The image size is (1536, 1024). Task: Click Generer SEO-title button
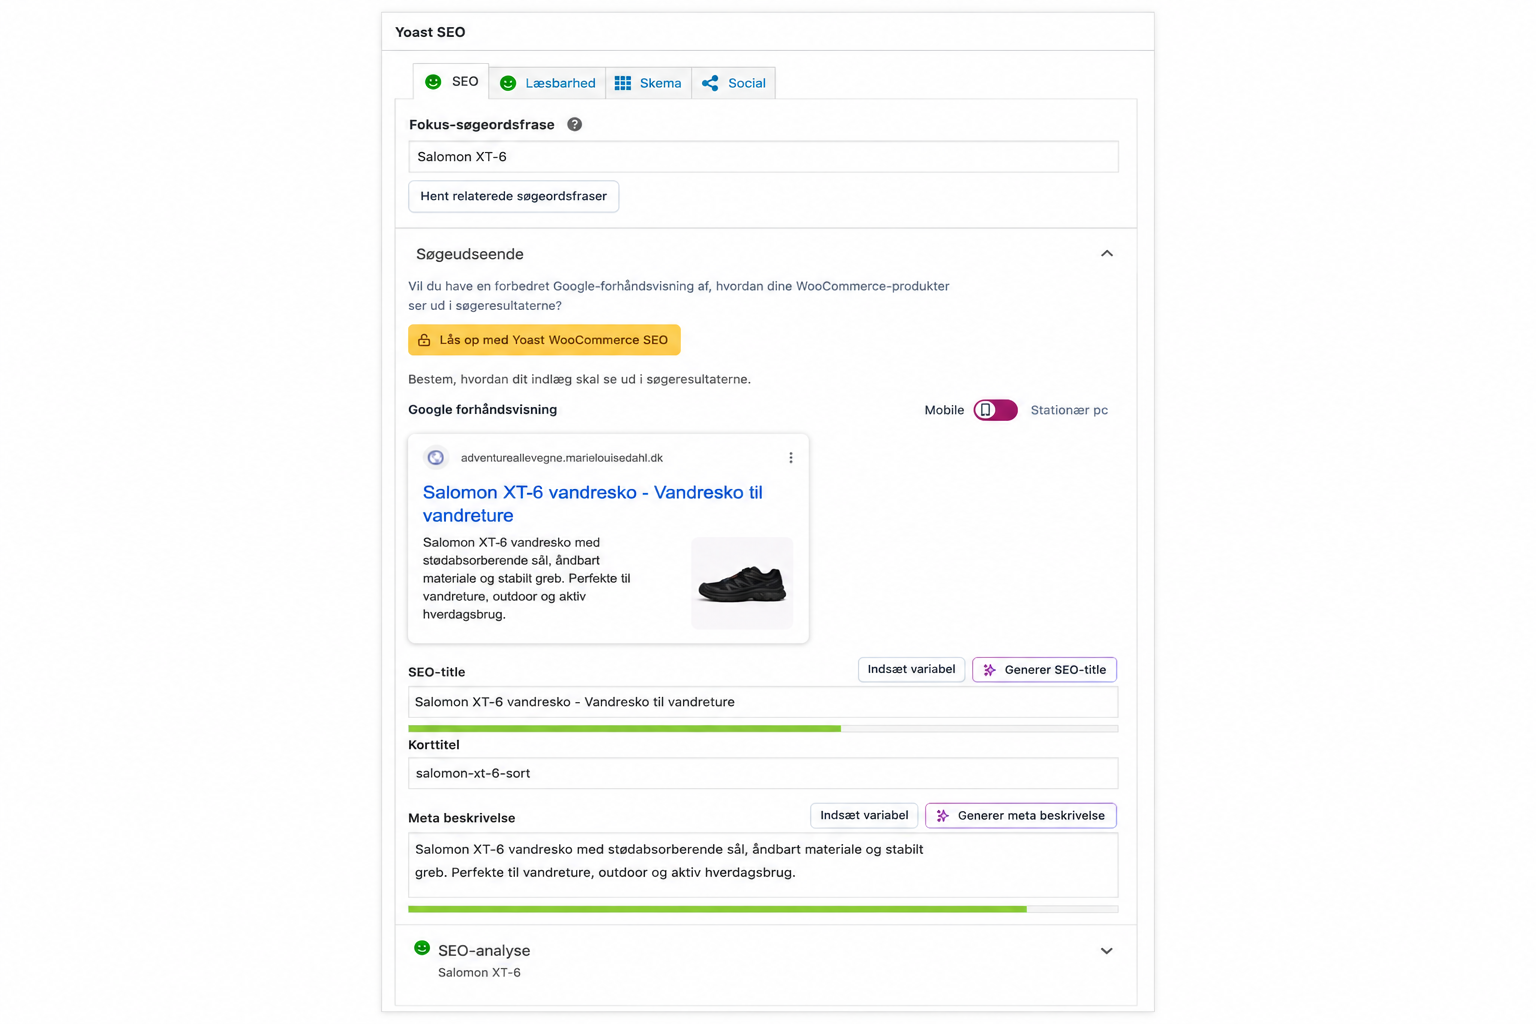tap(1044, 670)
